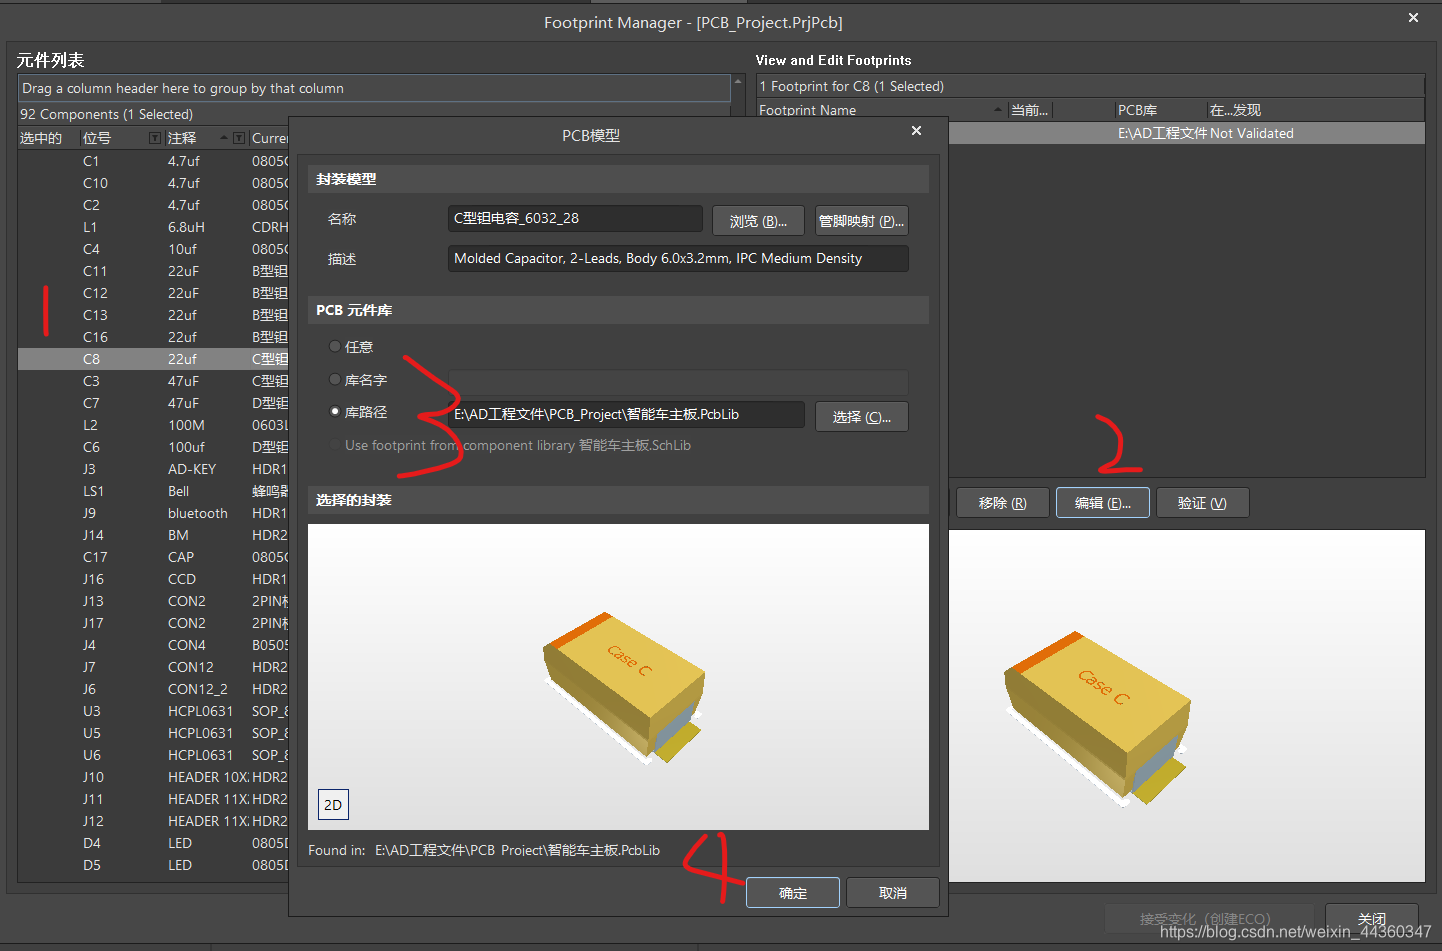This screenshot has height=951, width=1442.
Task: Close the PCB模型 dialog with X
Action: [916, 131]
